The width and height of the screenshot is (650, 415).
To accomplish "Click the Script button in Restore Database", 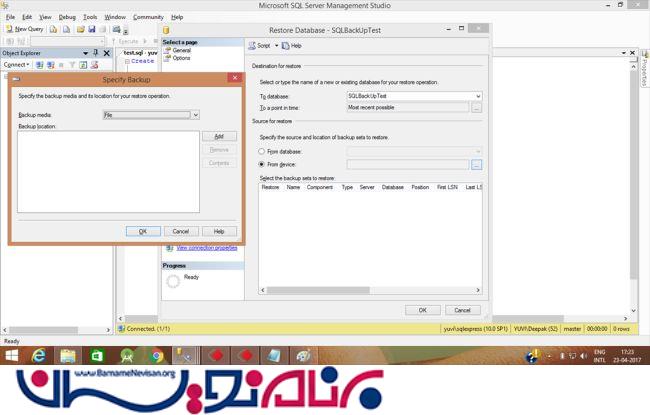I will 260,46.
